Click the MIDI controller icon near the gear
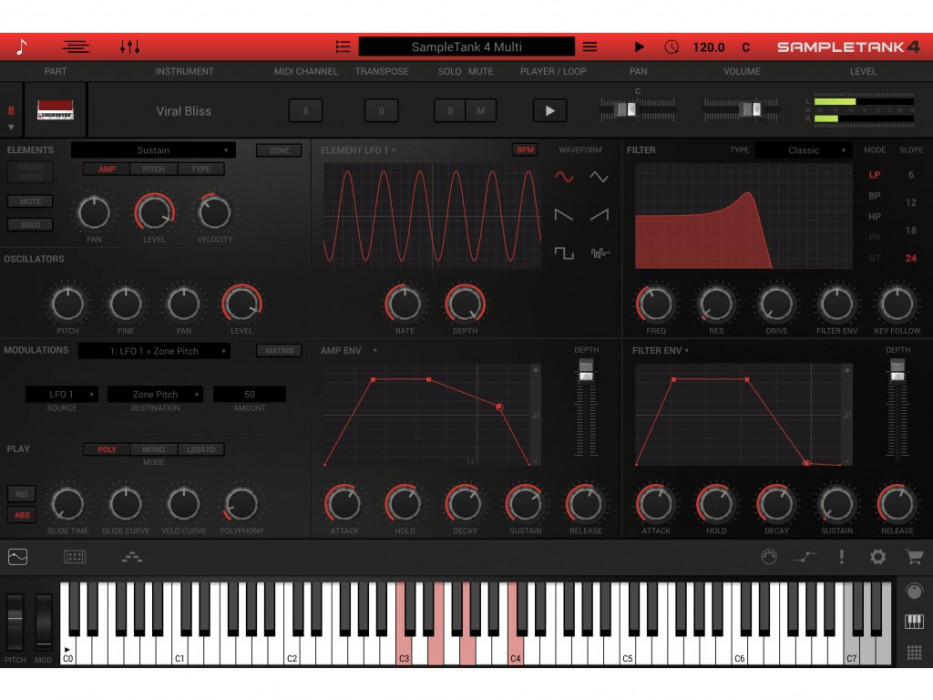Viewport: 933px width, 700px height. pyautogui.click(x=769, y=557)
